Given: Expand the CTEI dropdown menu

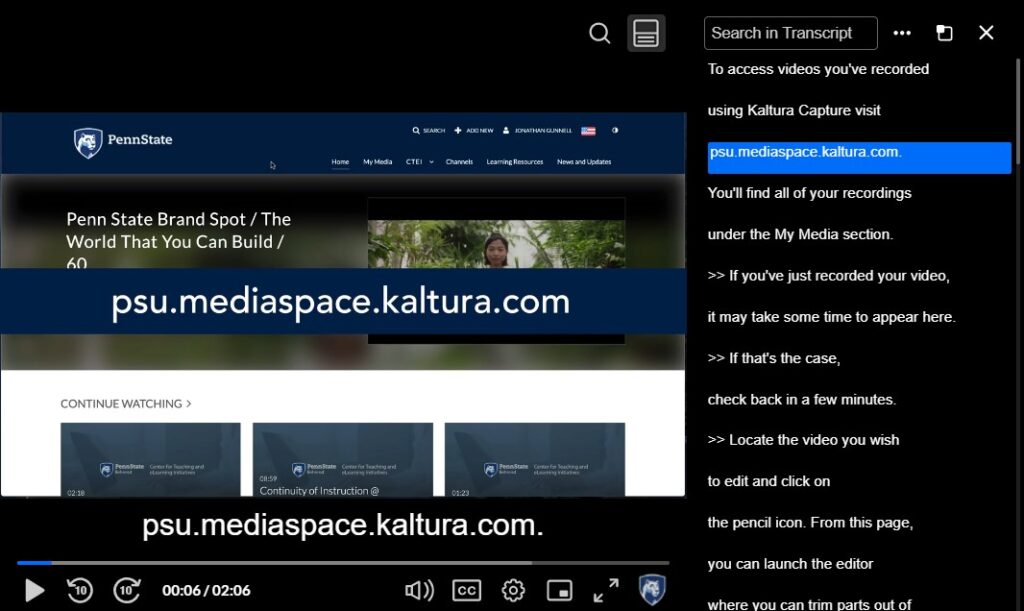Looking at the screenshot, I should (x=419, y=162).
